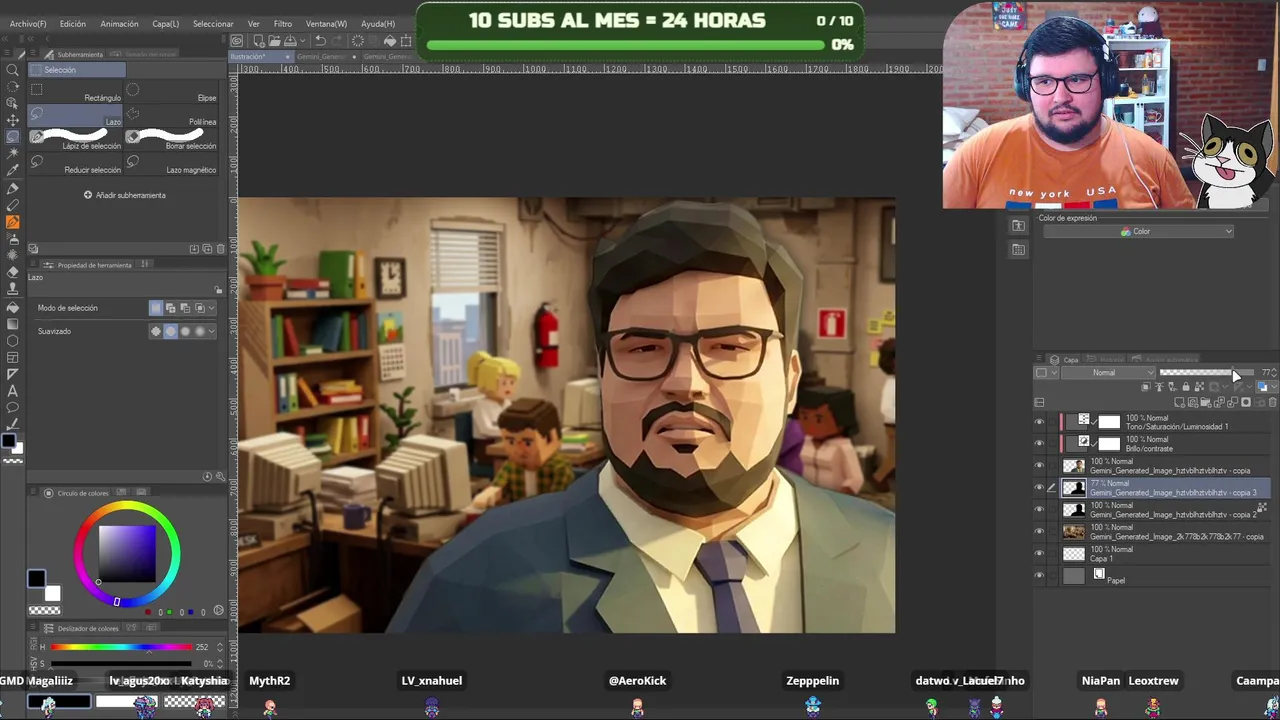
Task: Select the Airbrush tool
Action: pyautogui.click(x=12, y=239)
